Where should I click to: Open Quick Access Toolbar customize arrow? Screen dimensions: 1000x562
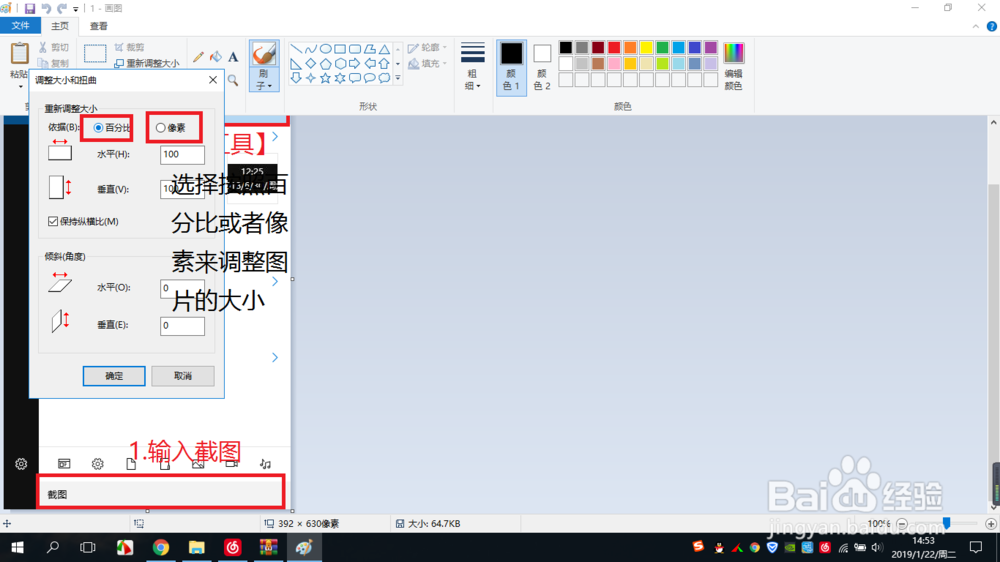(76, 9)
